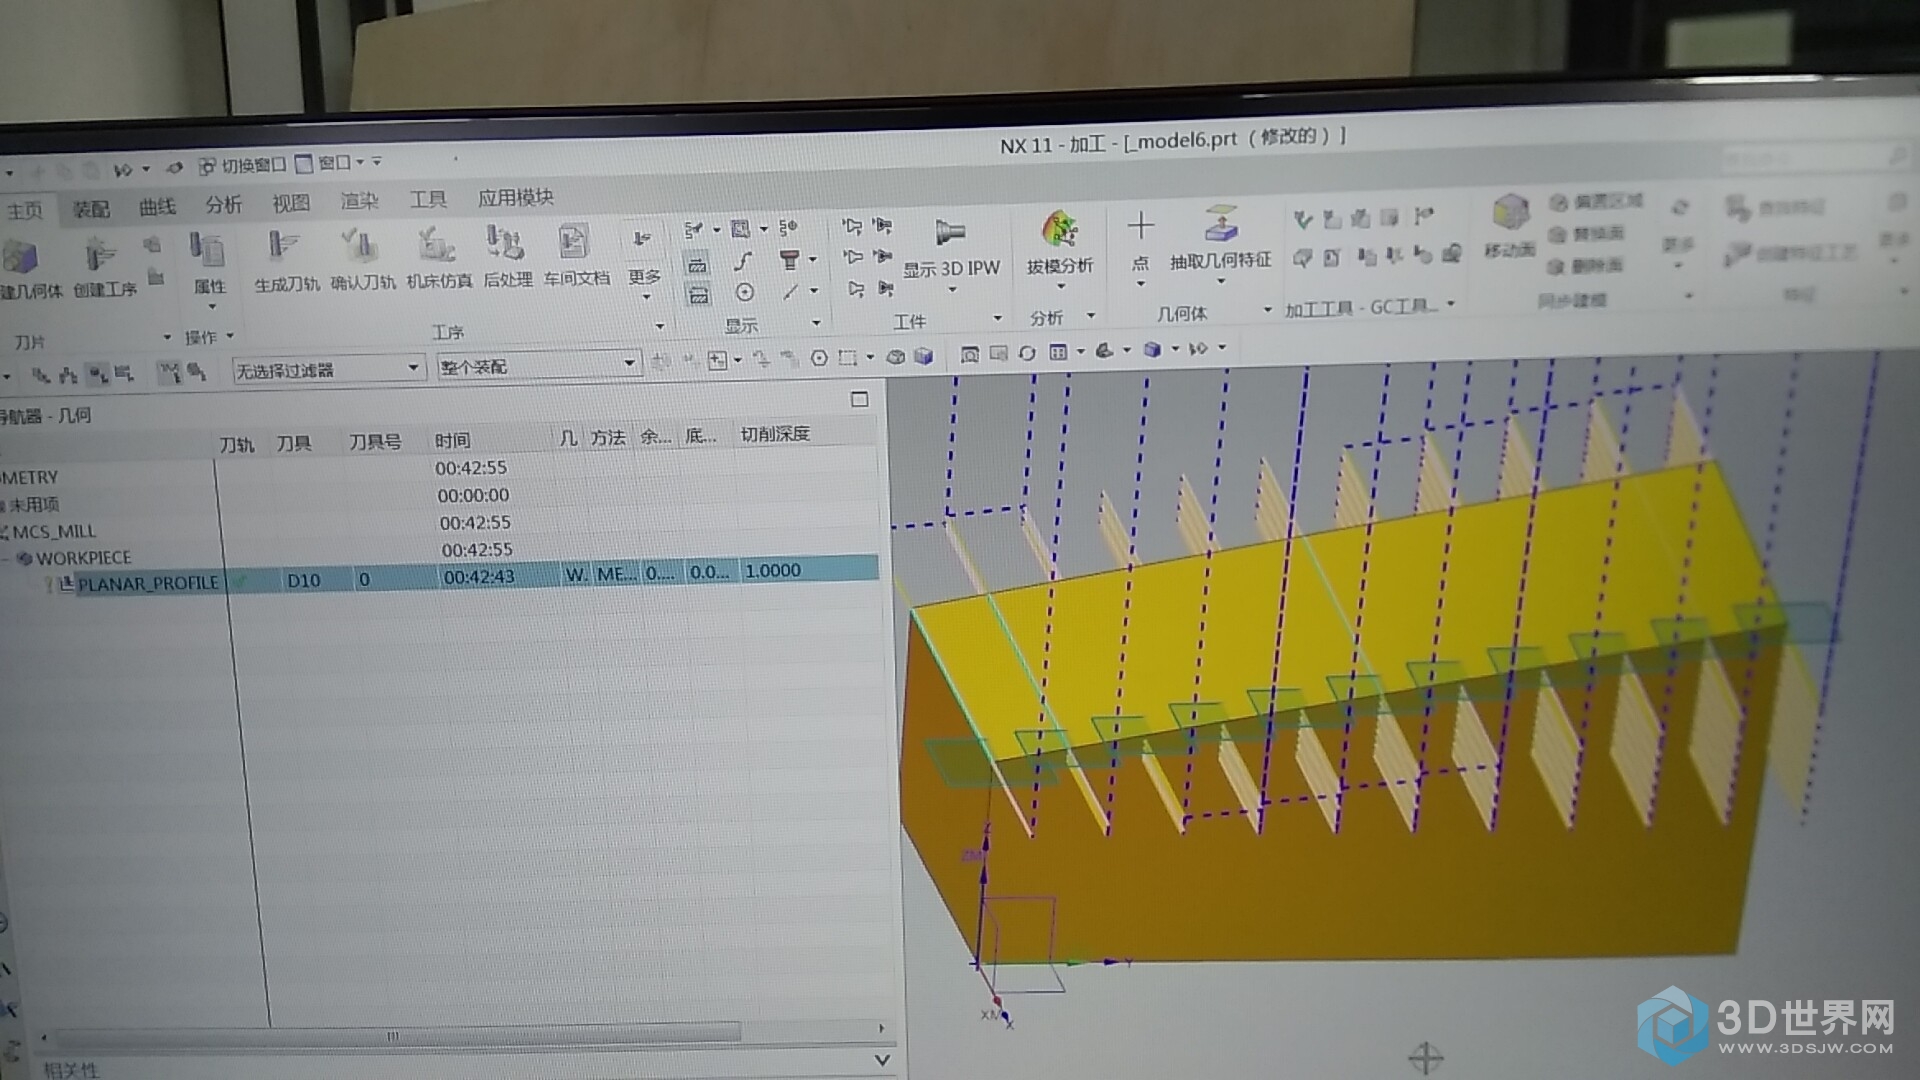Click D10 tool cell in PLANAR_PROFILE row
The image size is (1920, 1080).
pos(303,580)
